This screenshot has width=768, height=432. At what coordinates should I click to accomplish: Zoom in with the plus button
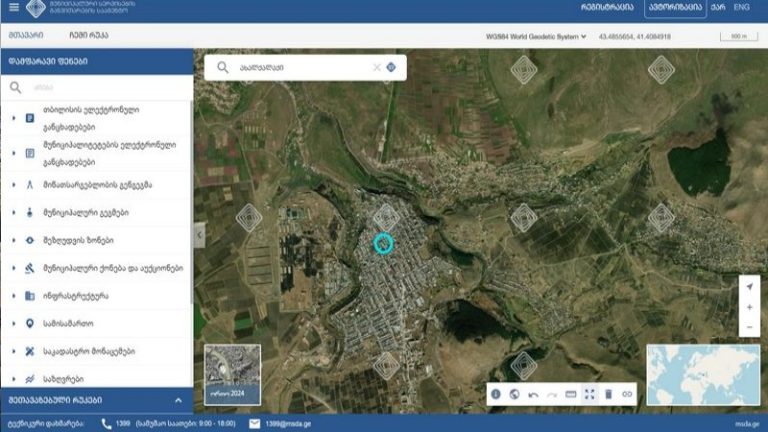click(x=749, y=307)
